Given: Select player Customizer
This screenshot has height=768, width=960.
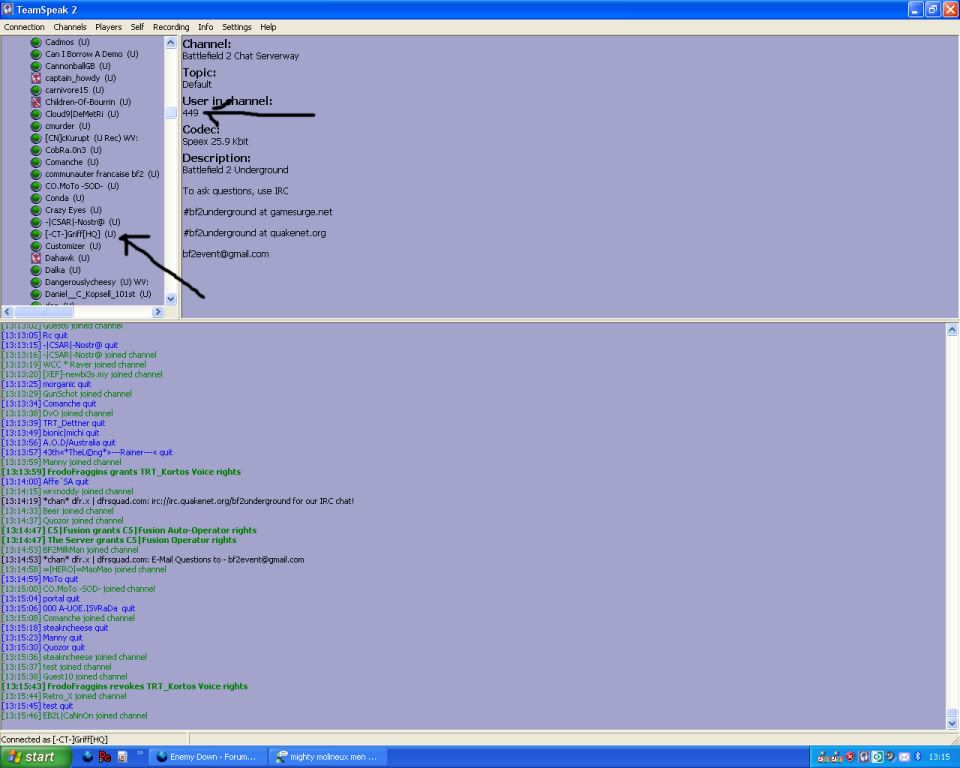Looking at the screenshot, I should pos(72,246).
